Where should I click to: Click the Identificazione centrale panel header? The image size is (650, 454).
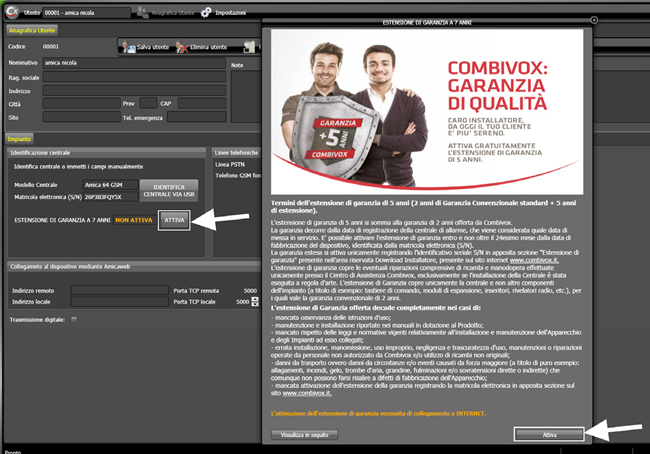107,153
